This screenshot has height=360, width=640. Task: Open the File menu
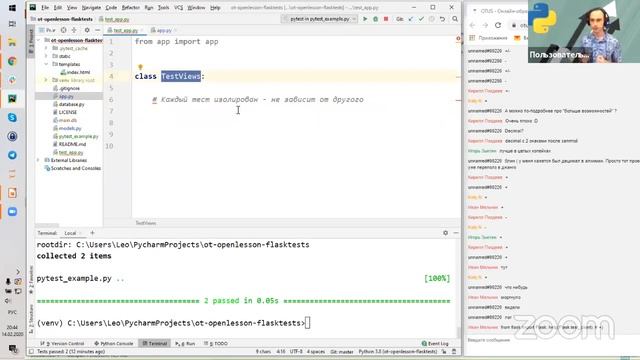click(45, 7)
